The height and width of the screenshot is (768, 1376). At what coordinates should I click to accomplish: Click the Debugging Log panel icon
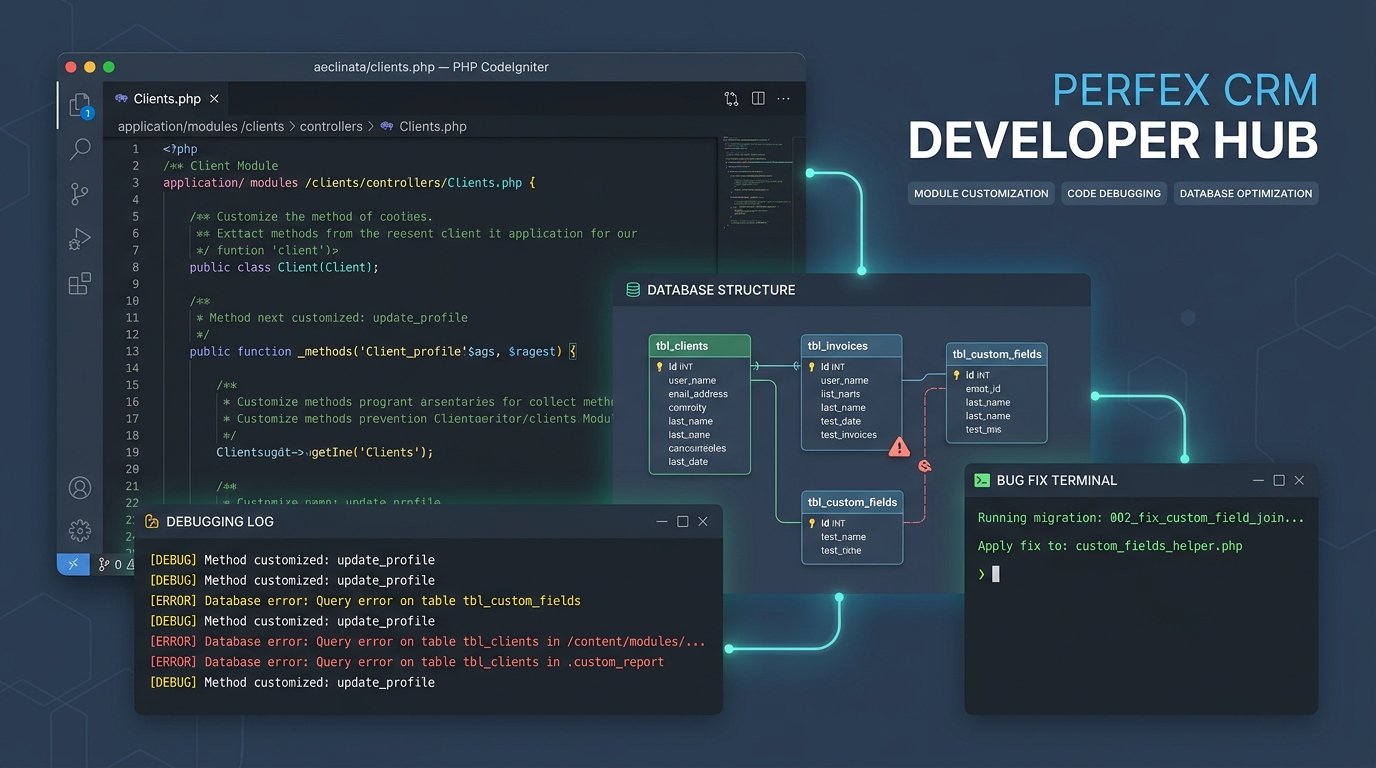coord(152,522)
